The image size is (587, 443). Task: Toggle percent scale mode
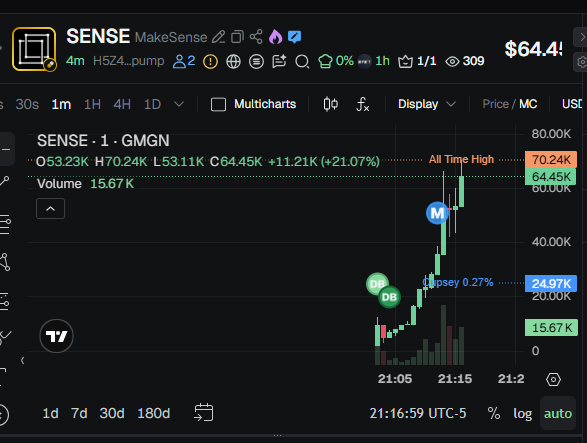(493, 413)
